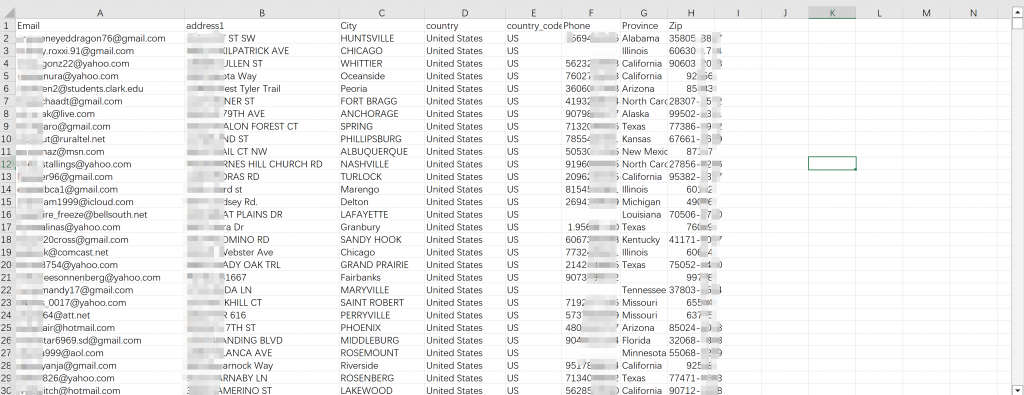The width and height of the screenshot is (1024, 395).
Task: Click the Email header cell
Action: 100,26
